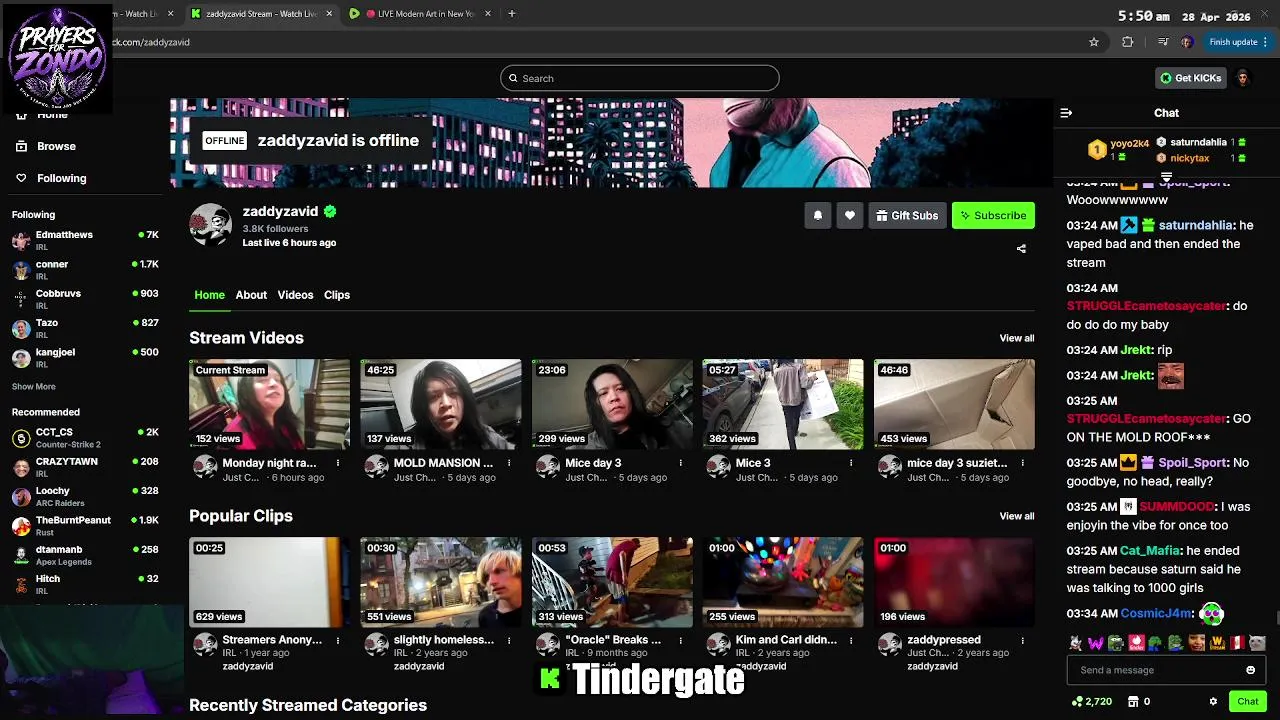Open options menu for MOLD MANSION video
The width and height of the screenshot is (1280, 720).
[509, 463]
